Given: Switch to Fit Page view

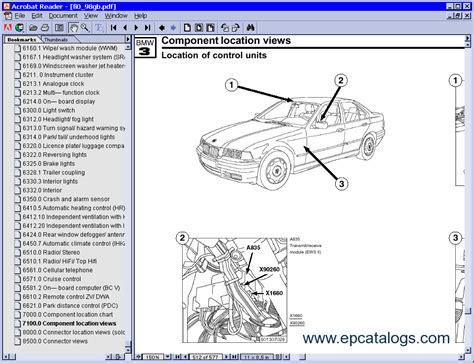Looking at the screenshot, I should point(199,28).
